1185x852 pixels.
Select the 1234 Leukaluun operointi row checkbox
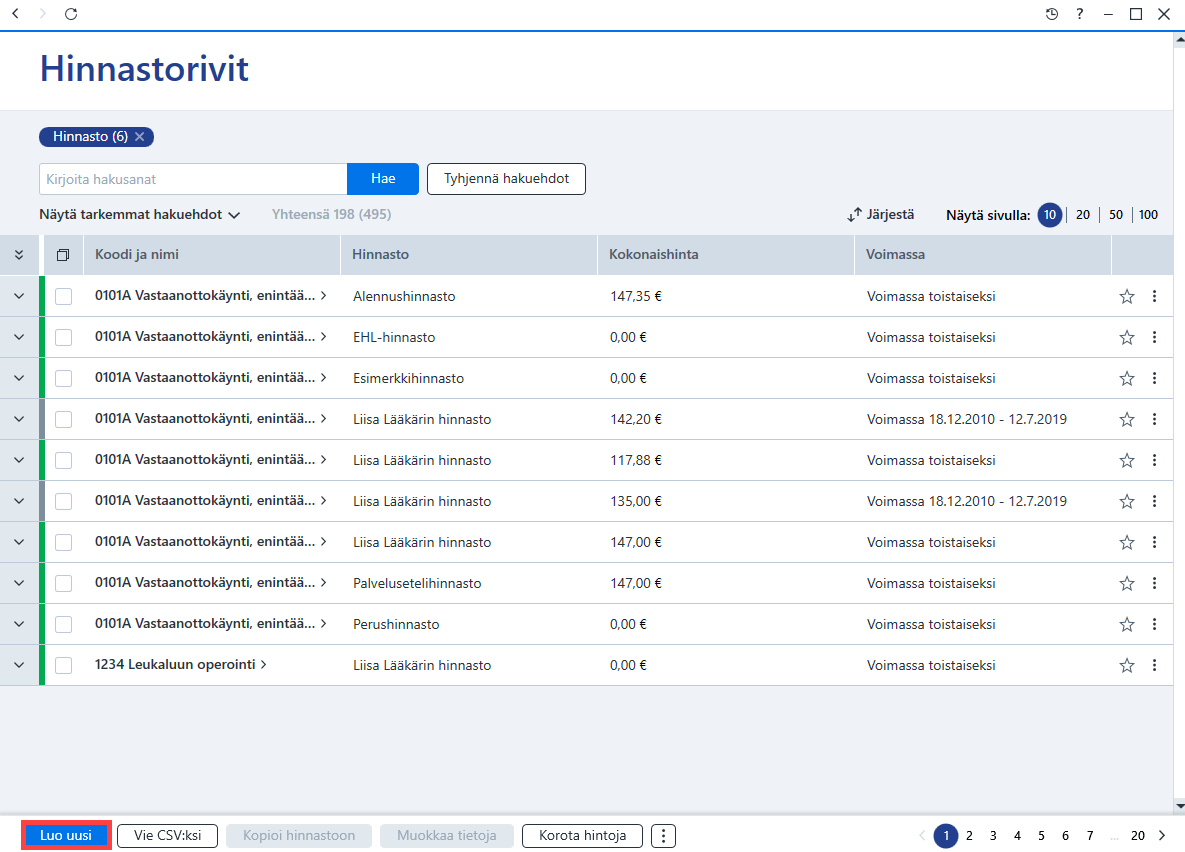coord(63,665)
